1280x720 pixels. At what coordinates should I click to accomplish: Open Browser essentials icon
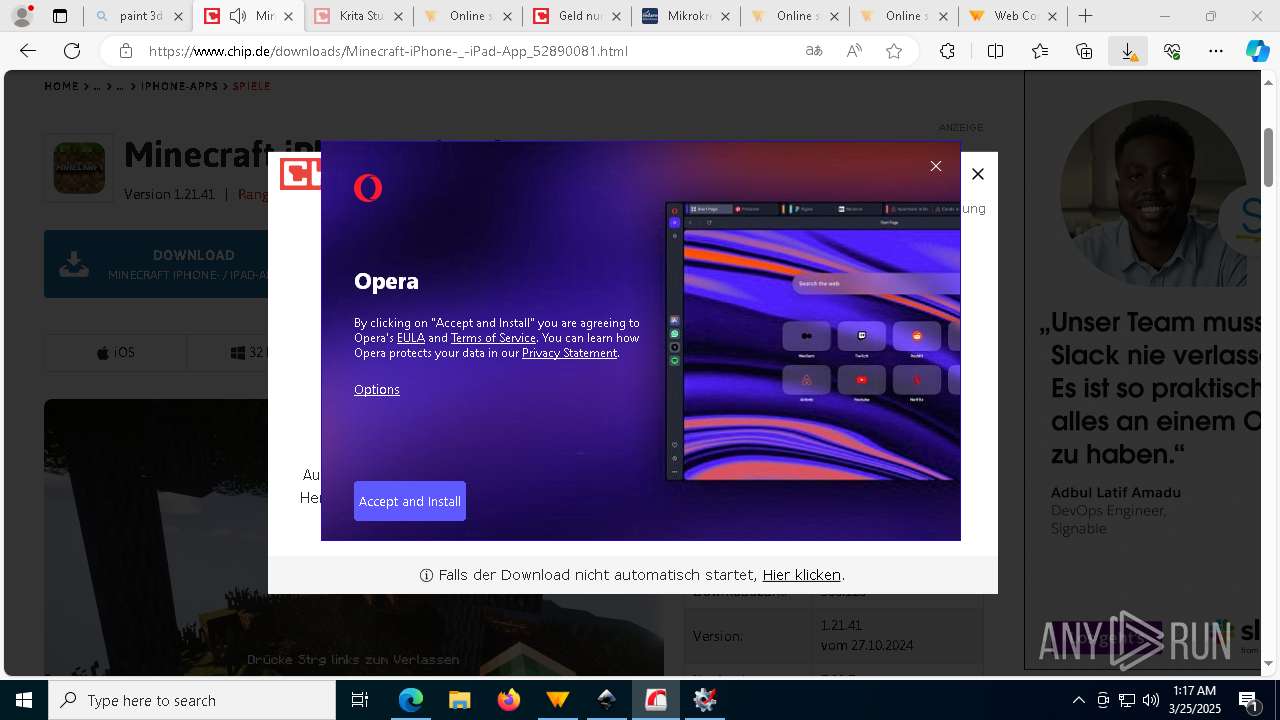[x=1172, y=51]
